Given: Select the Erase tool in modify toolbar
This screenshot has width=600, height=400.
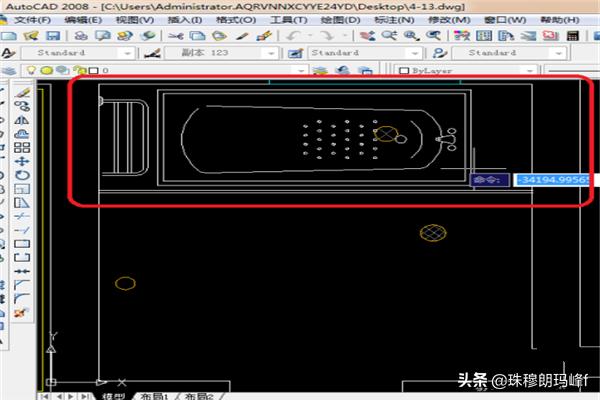Looking at the screenshot, I should click(24, 91).
